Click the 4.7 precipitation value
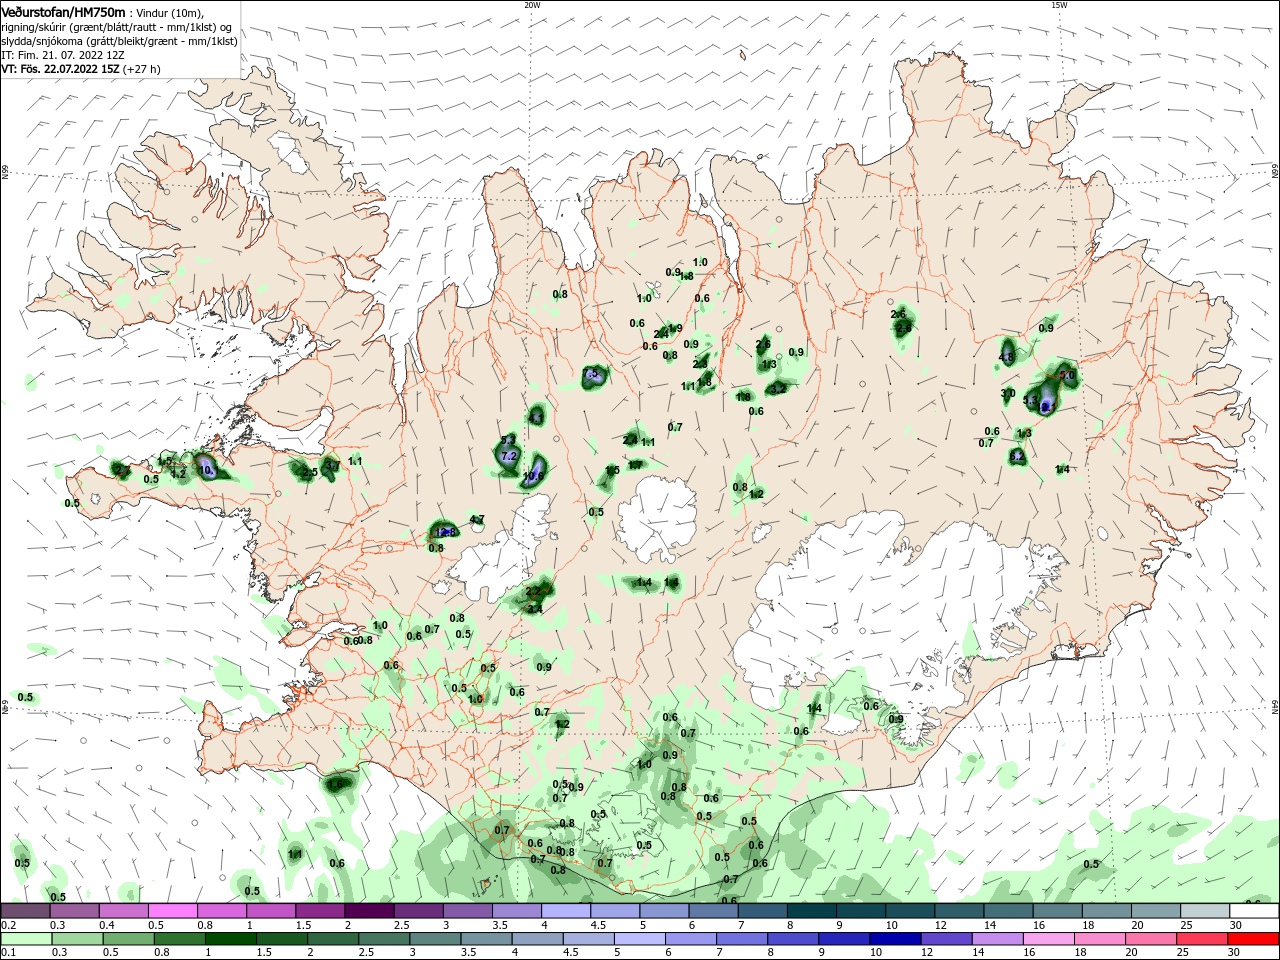 tap(477, 519)
